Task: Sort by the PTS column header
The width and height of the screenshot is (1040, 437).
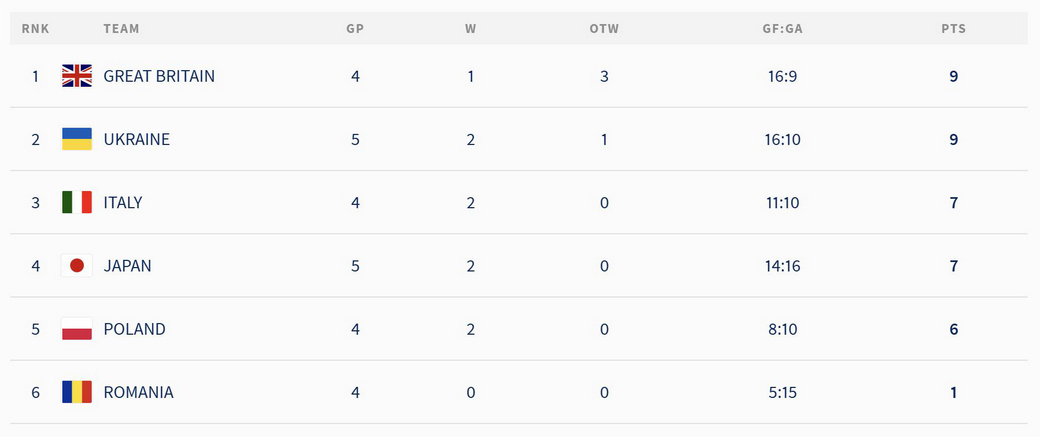Action: [x=953, y=29]
